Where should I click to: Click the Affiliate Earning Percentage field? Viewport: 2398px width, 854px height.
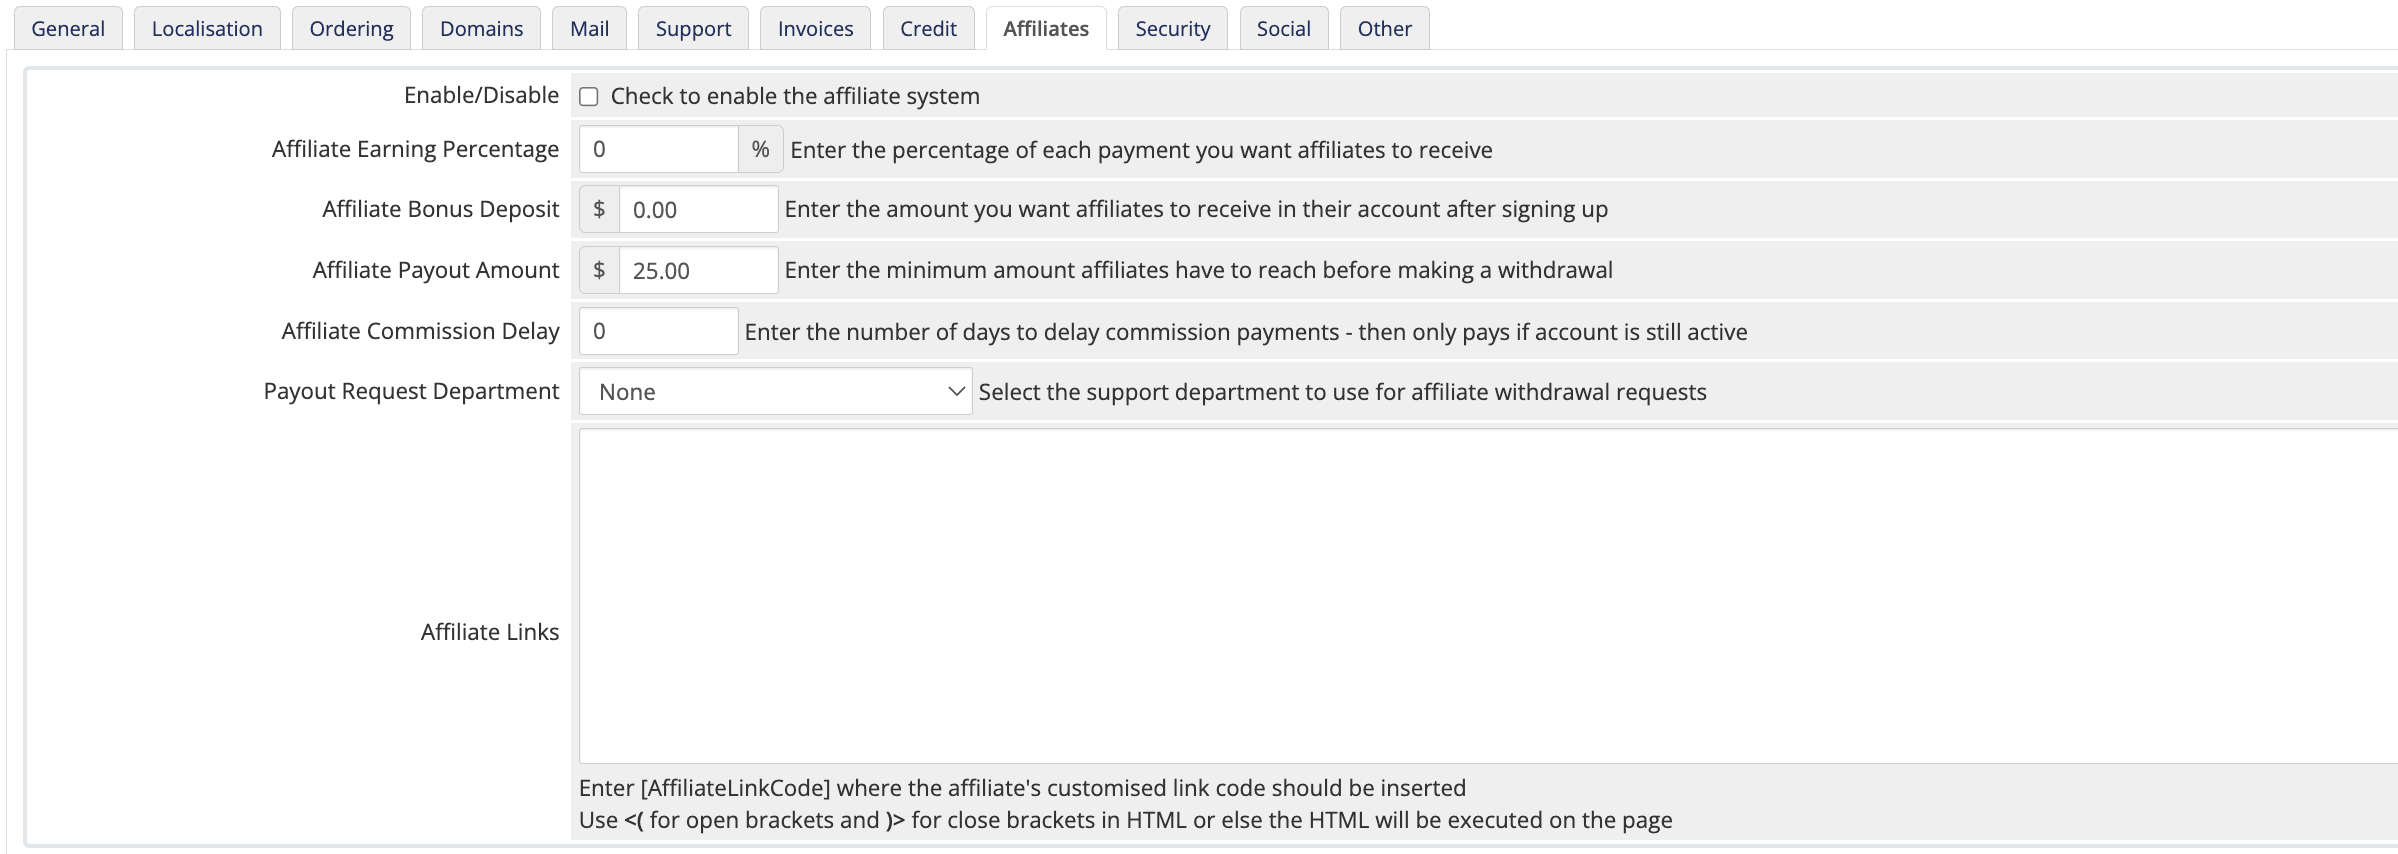(659, 149)
